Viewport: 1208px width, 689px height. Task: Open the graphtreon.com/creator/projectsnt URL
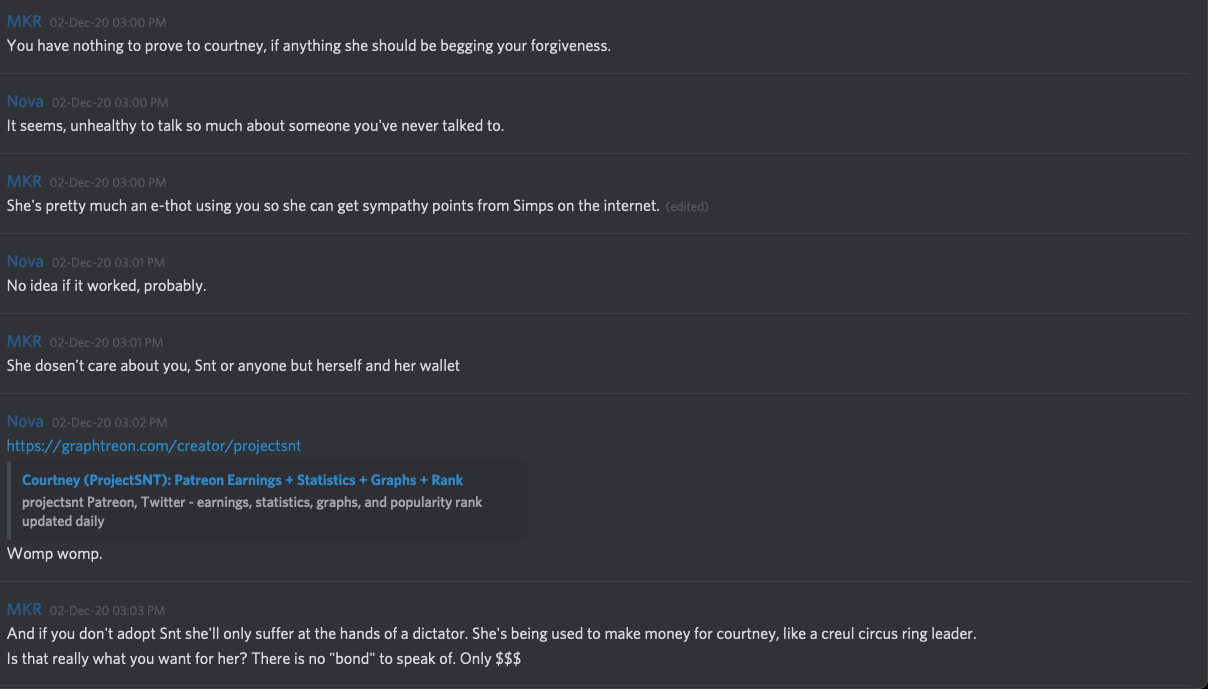(154, 446)
